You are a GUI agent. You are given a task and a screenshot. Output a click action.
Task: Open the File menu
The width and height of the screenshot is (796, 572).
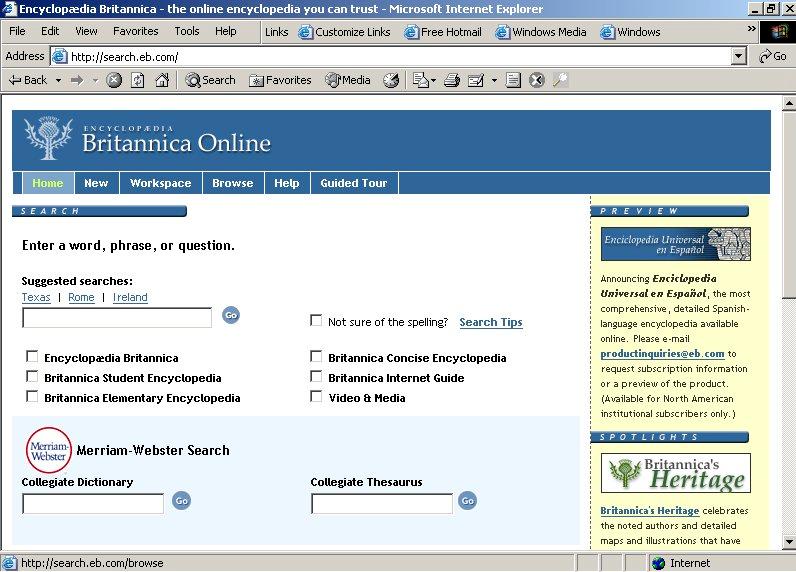[17, 31]
